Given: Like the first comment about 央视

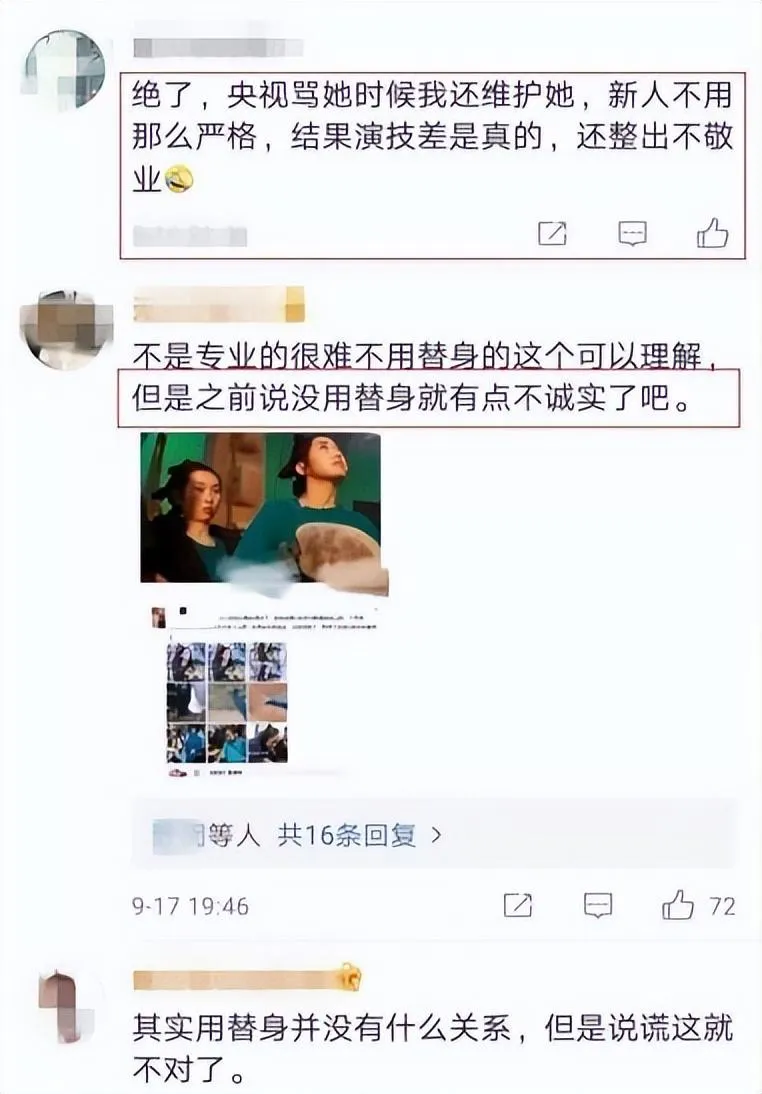Looking at the screenshot, I should point(712,233).
